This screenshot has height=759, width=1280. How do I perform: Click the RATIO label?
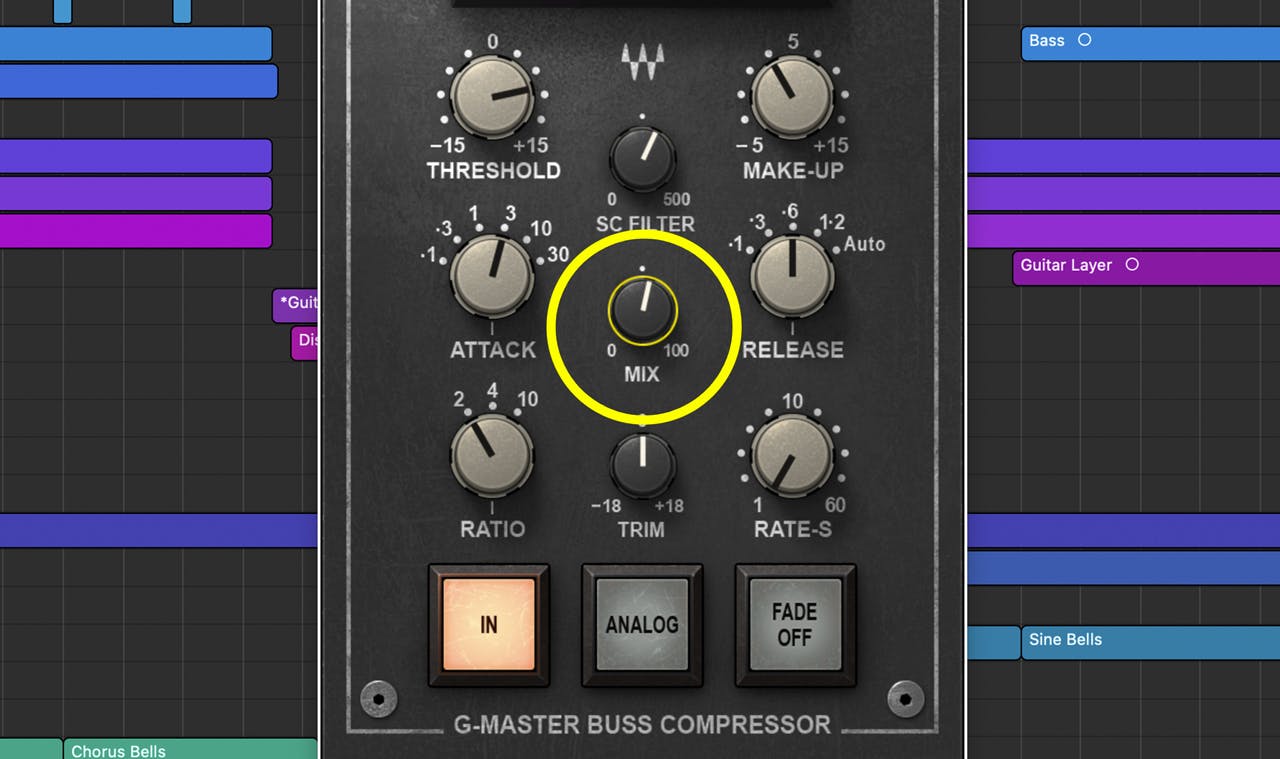(x=492, y=528)
